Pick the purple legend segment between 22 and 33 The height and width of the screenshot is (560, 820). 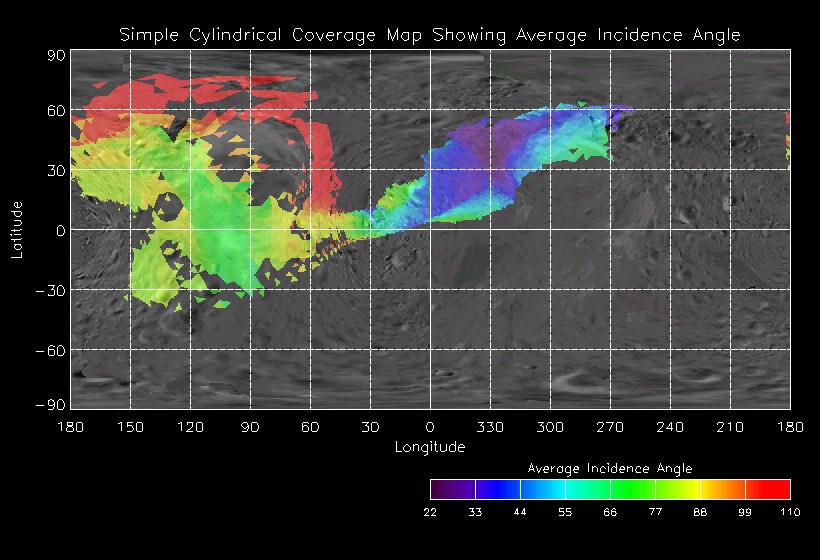pos(453,489)
